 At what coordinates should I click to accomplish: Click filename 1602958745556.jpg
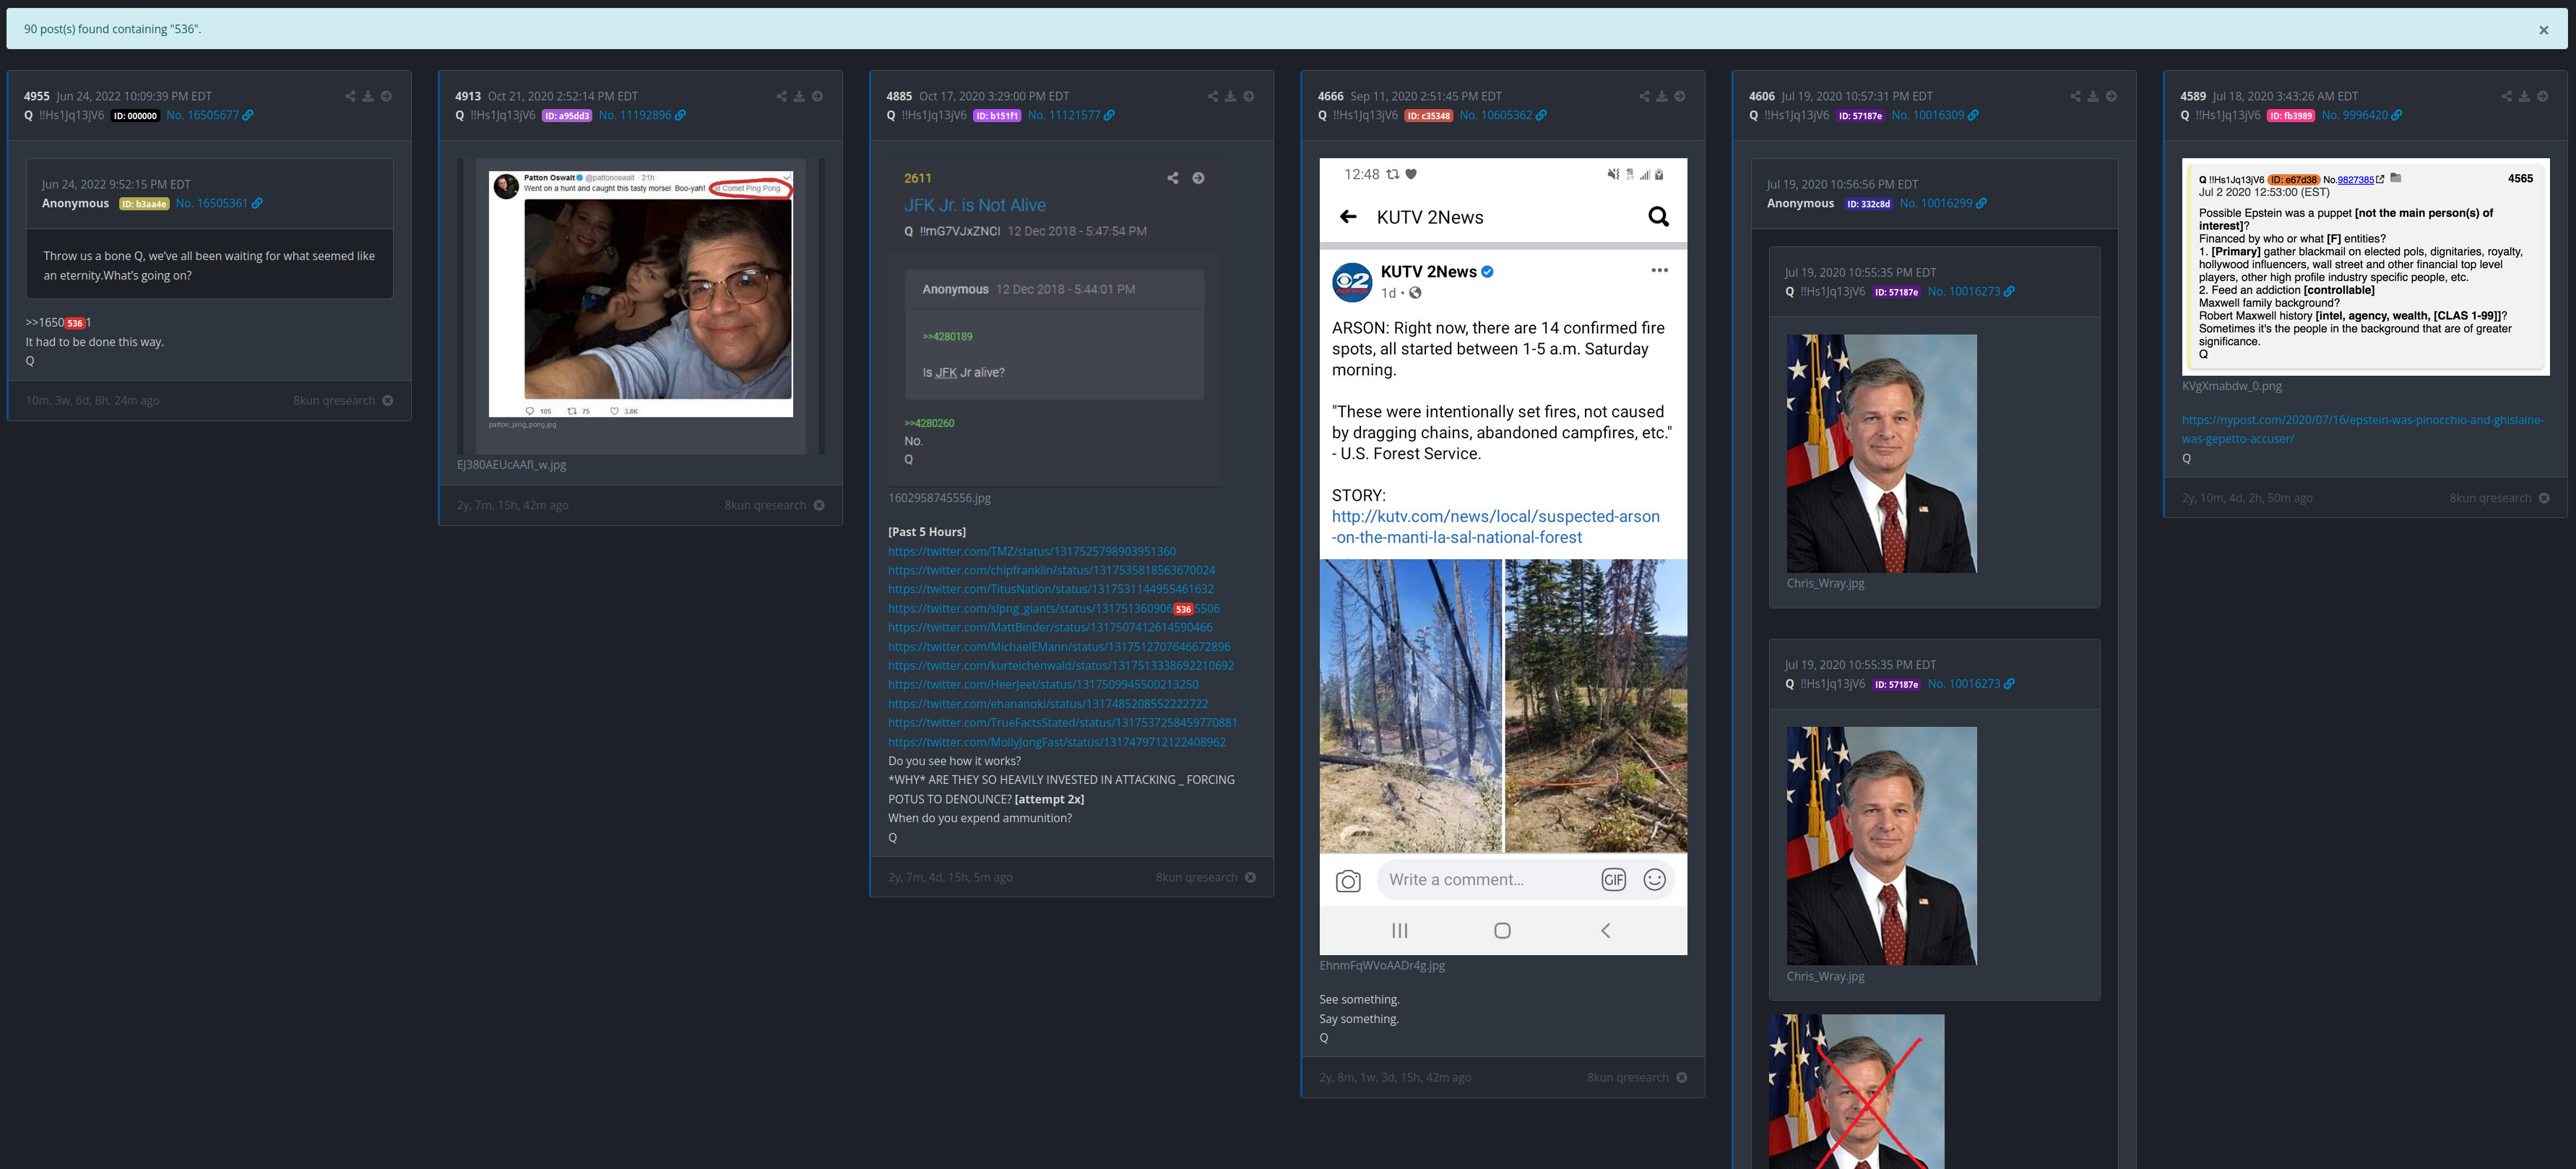(940, 498)
